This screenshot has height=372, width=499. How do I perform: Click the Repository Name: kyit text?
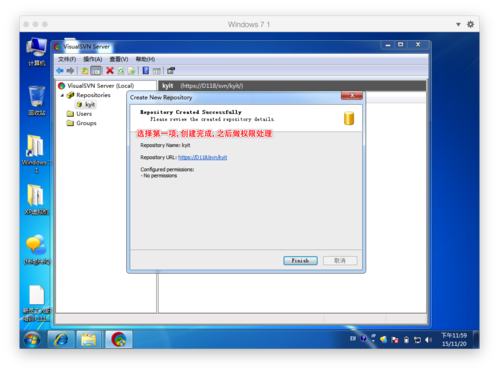coord(165,145)
